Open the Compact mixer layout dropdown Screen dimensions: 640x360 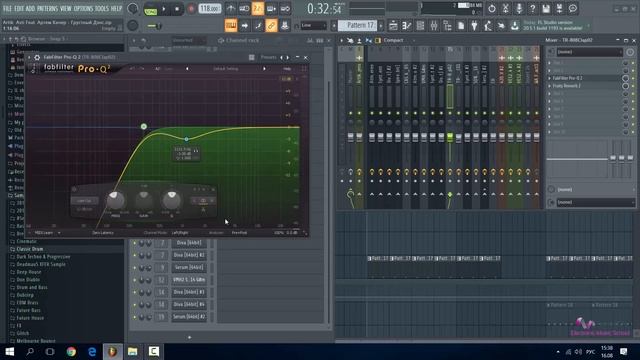pyautogui.click(x=396, y=40)
